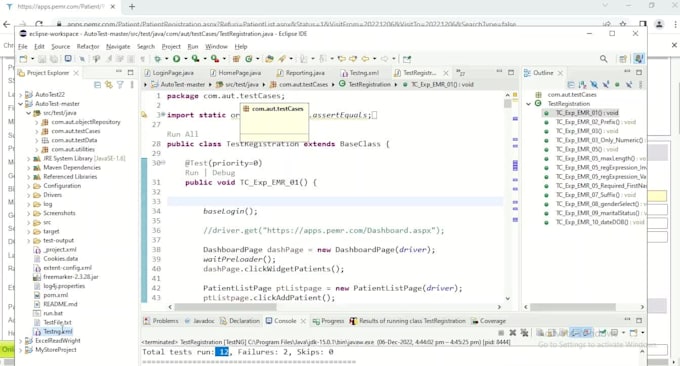Click the Debug bug icon in toolbar

click(158, 59)
